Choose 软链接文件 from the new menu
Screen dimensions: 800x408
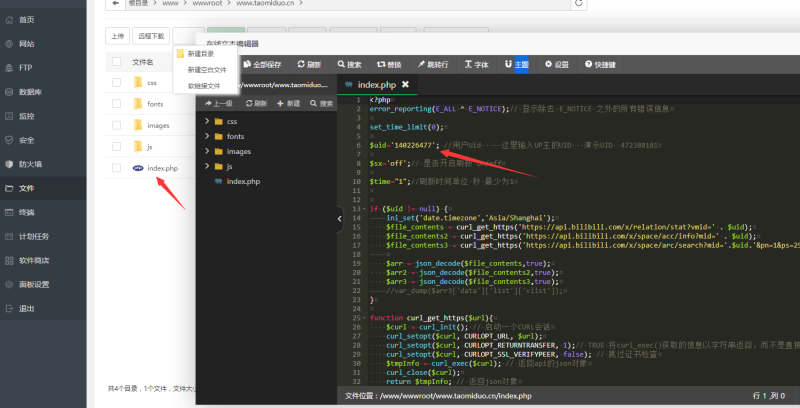204,86
